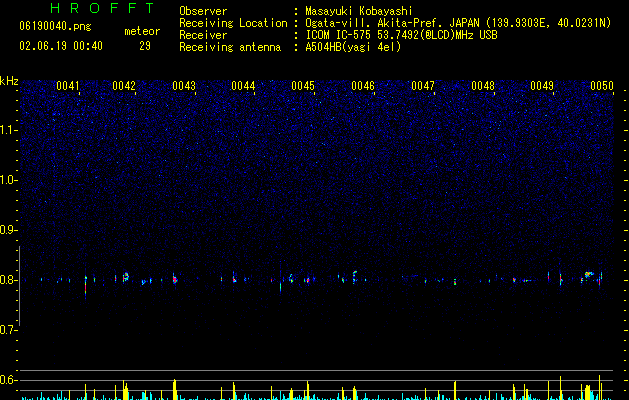Click the 0043 time marker
The width and height of the screenshot is (629, 400).
[x=184, y=86]
